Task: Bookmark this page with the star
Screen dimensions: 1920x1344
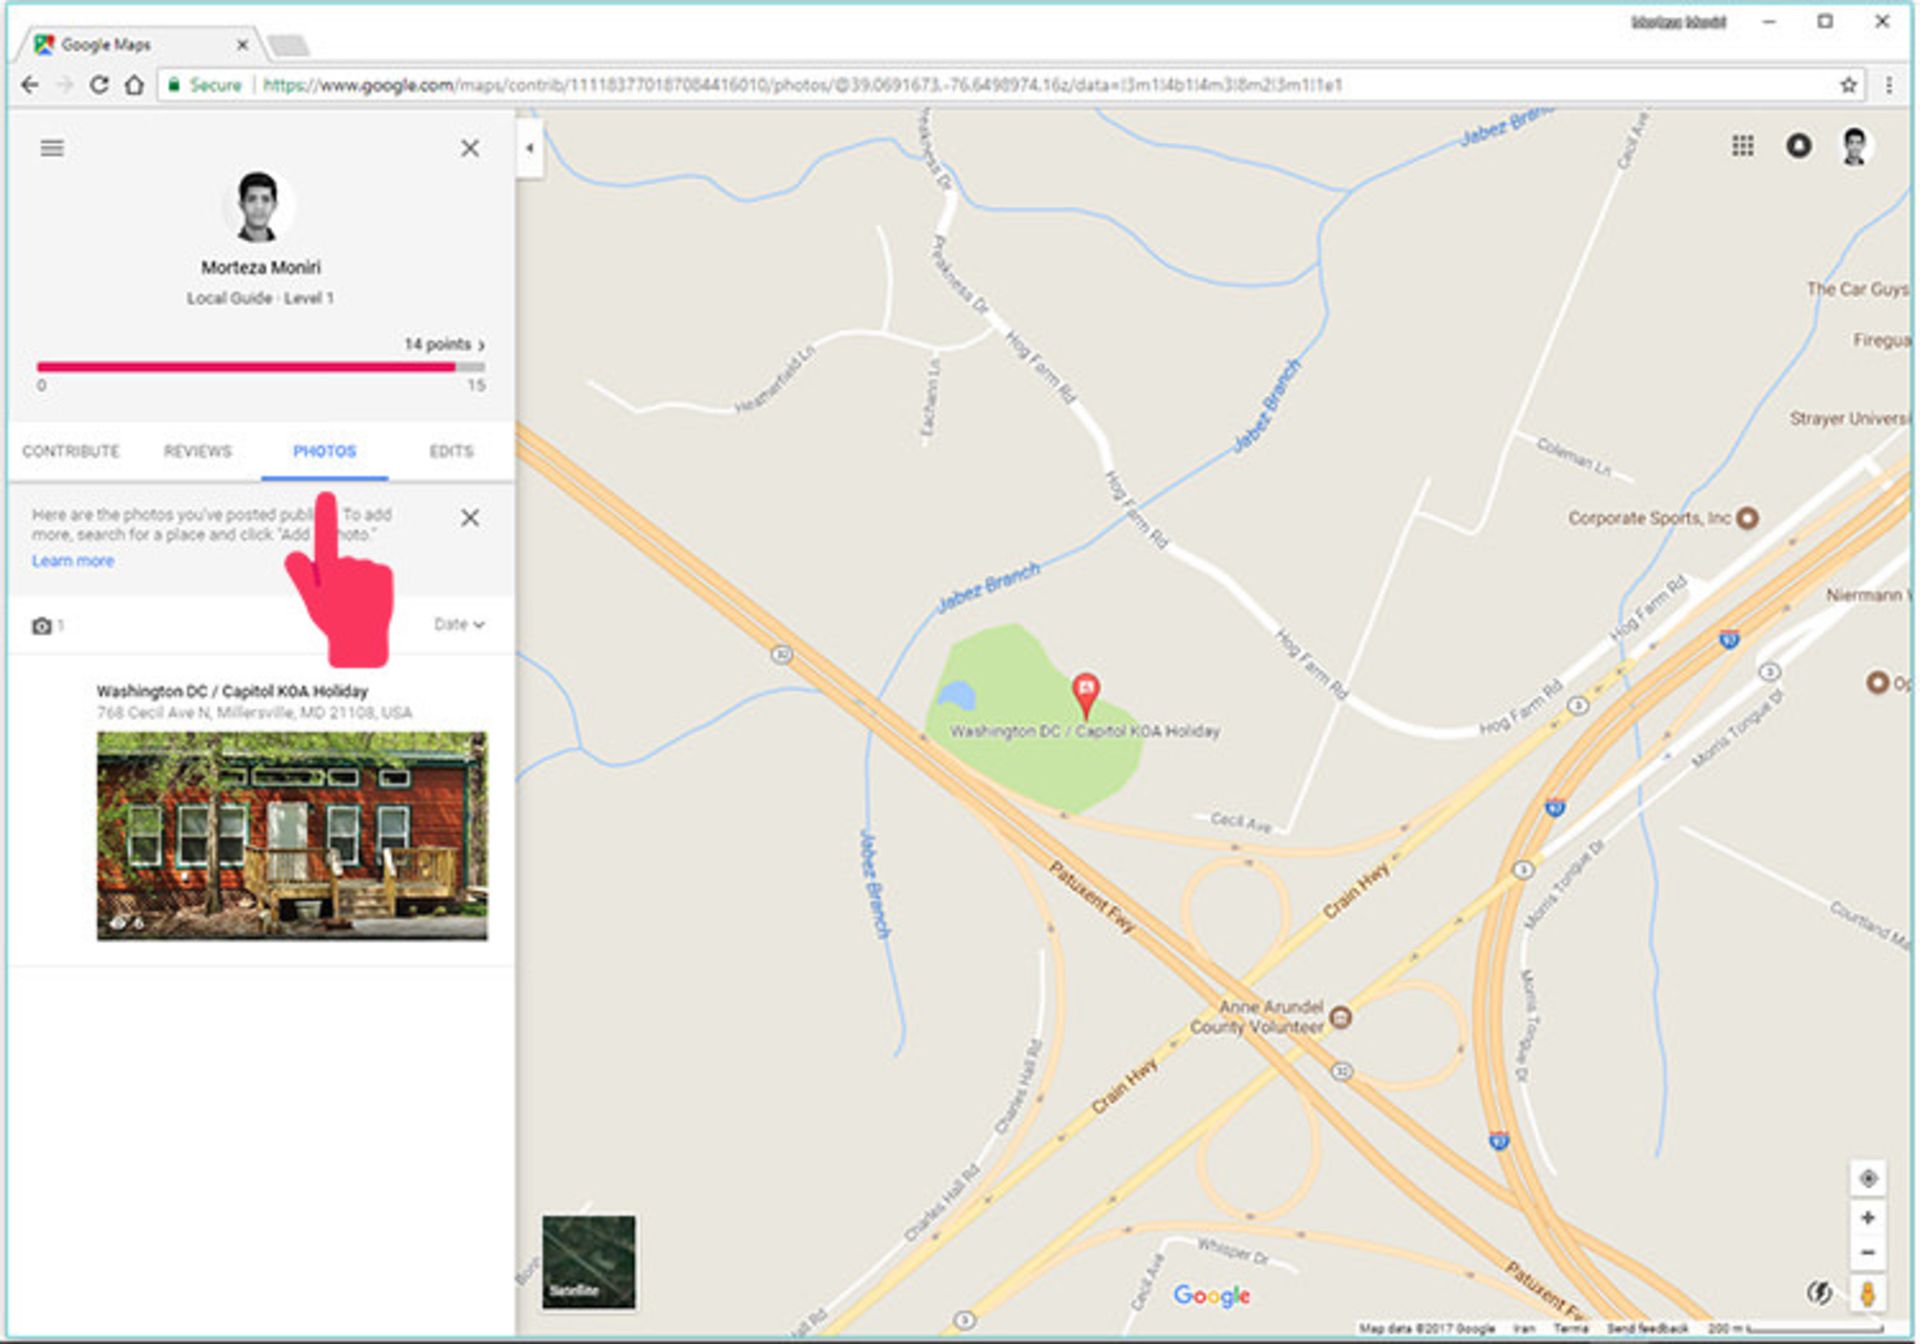Action: click(1848, 85)
